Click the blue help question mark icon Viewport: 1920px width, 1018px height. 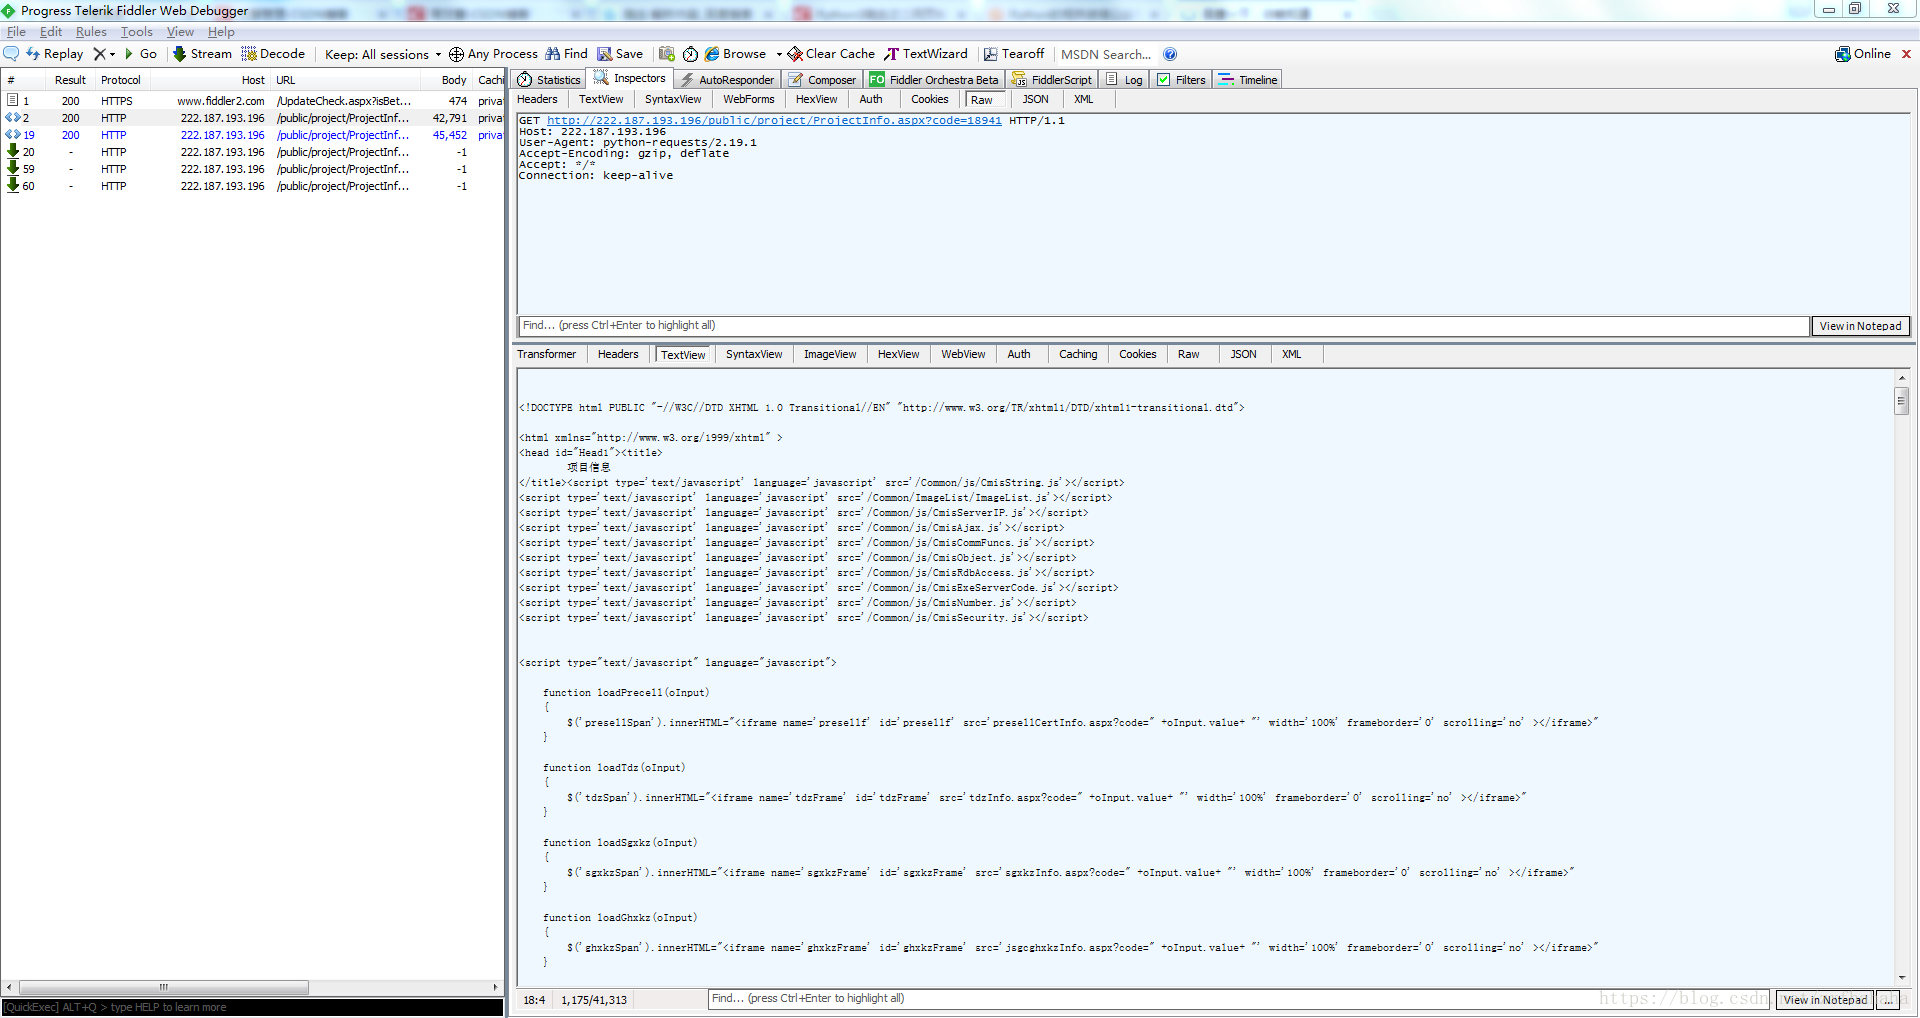[x=1170, y=54]
